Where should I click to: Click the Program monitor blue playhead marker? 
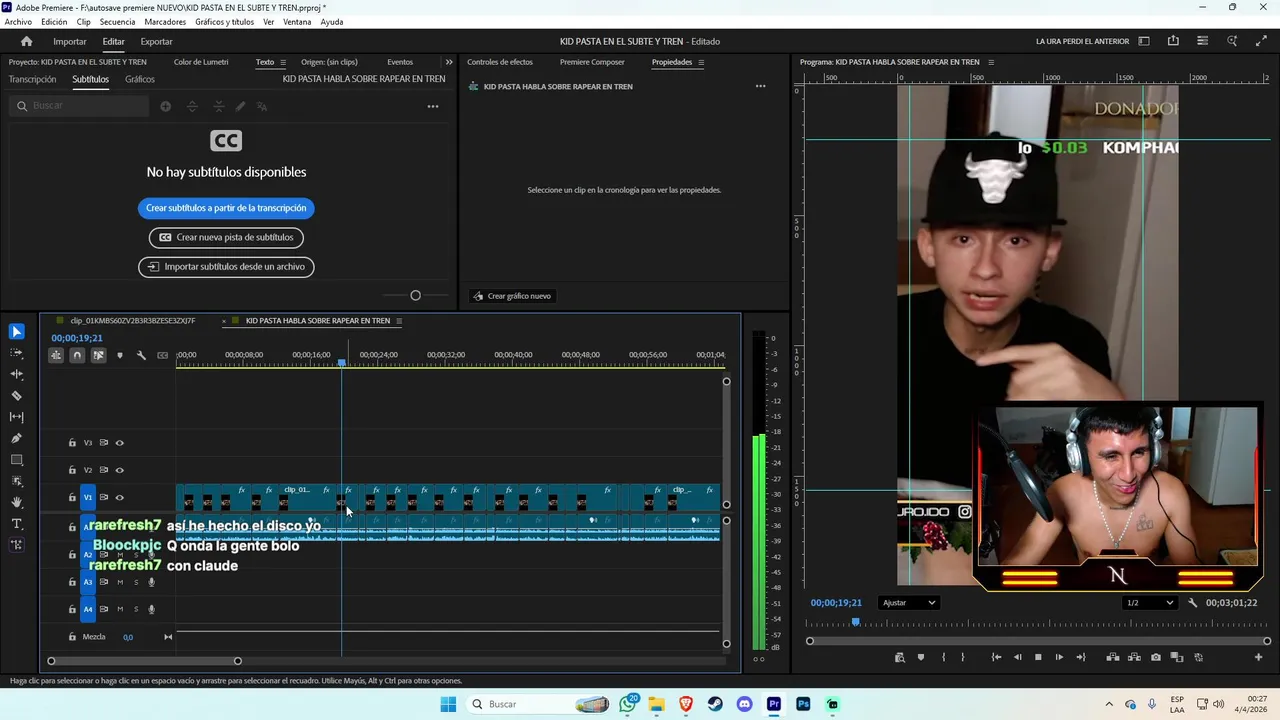point(855,622)
